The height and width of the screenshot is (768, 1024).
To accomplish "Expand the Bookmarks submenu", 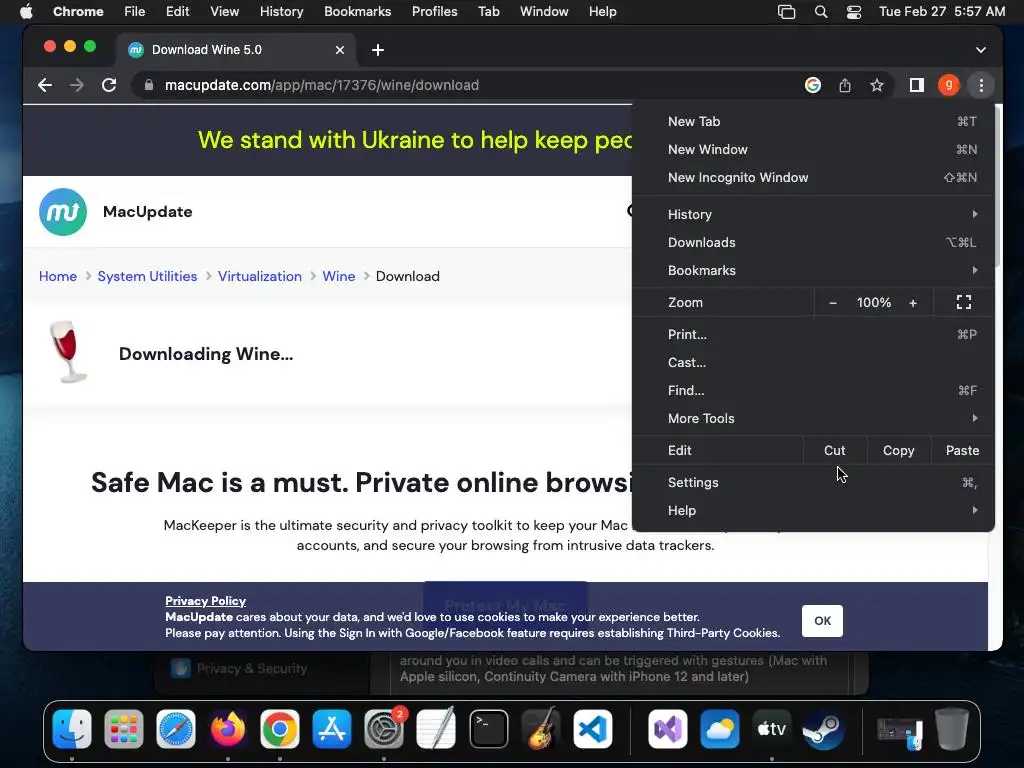I will click(813, 270).
